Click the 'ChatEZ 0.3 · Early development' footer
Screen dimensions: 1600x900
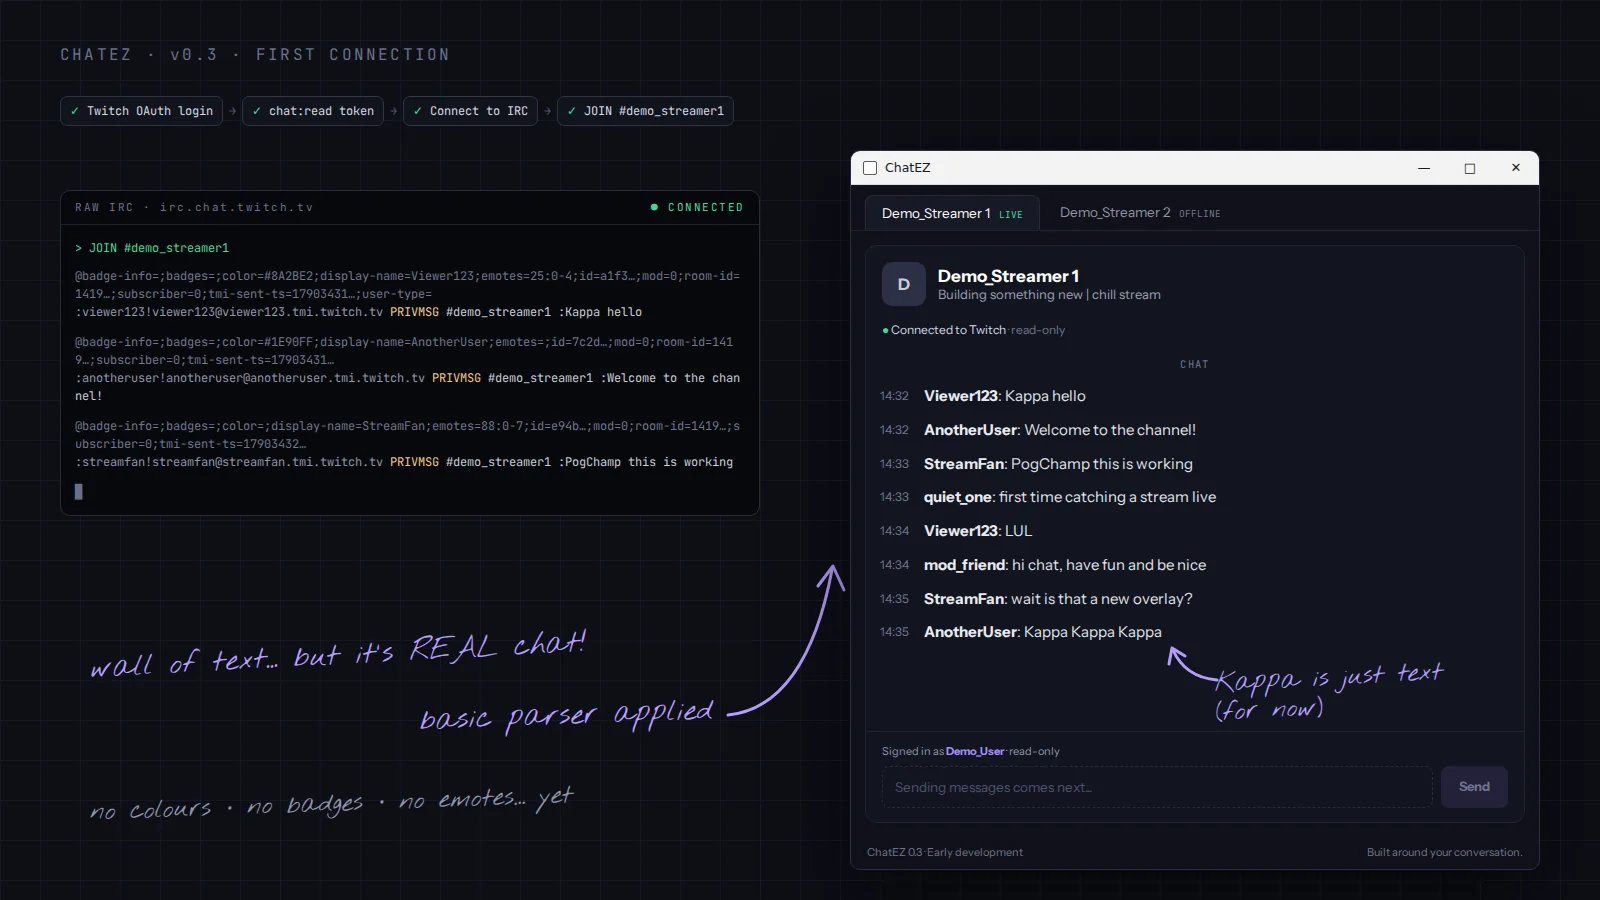pyautogui.click(x=945, y=852)
